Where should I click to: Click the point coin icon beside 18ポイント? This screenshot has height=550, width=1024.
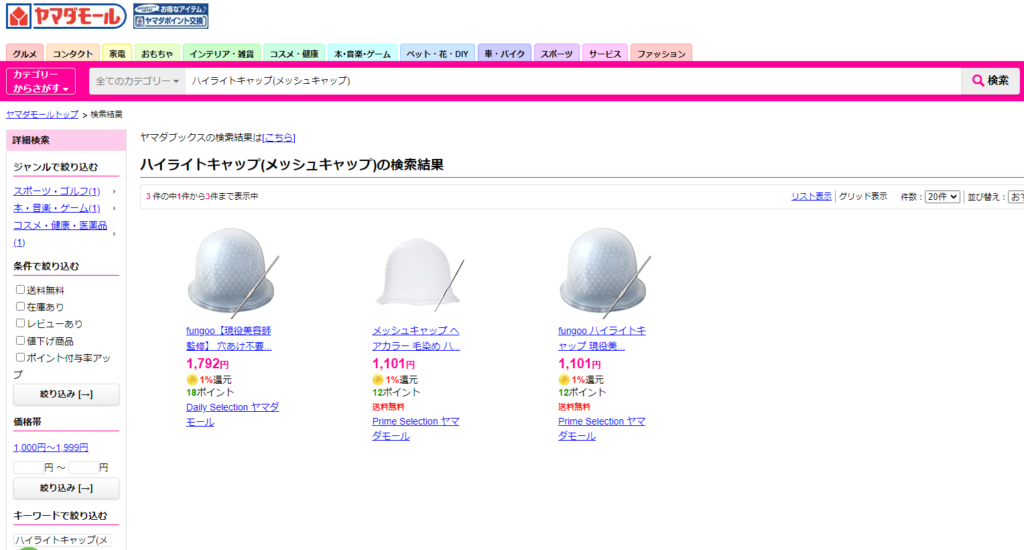coord(192,380)
